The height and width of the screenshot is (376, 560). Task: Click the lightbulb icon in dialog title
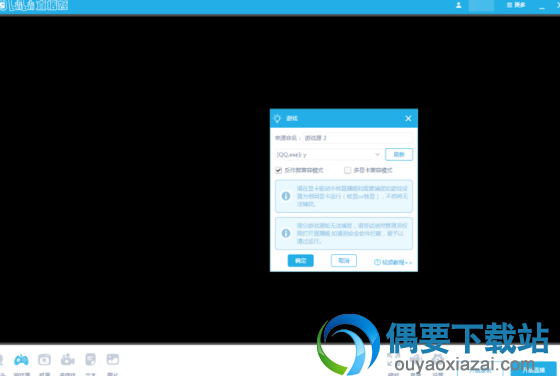277,118
